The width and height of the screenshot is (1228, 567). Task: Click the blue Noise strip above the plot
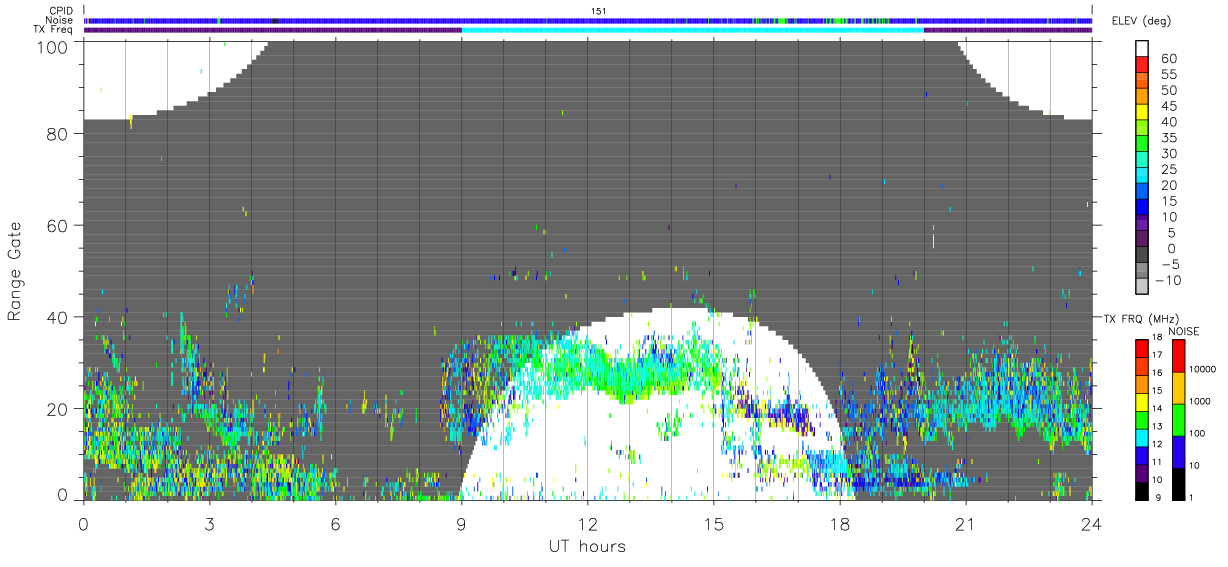pos(588,20)
